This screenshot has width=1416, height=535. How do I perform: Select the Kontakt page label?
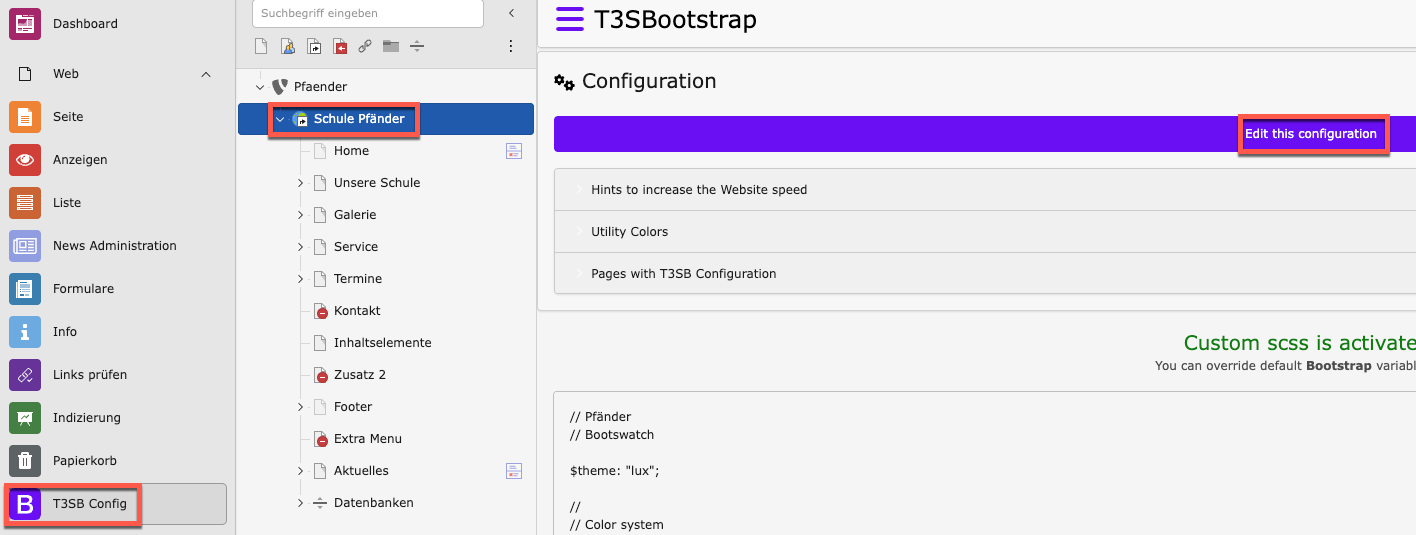point(357,311)
